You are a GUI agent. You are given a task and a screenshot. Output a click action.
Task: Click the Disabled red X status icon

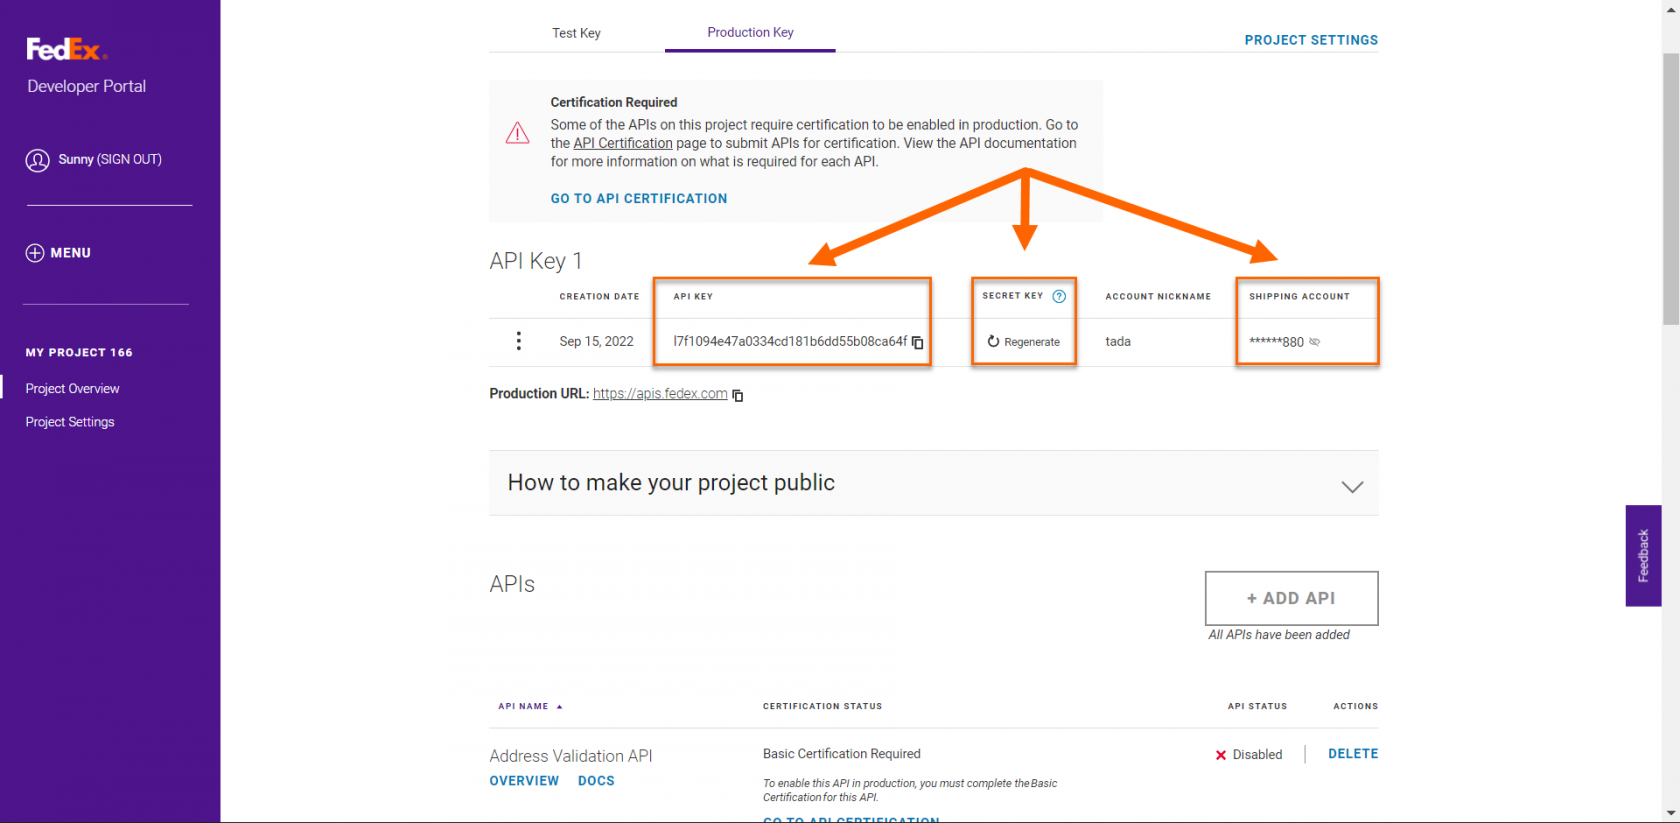[x=1221, y=755]
